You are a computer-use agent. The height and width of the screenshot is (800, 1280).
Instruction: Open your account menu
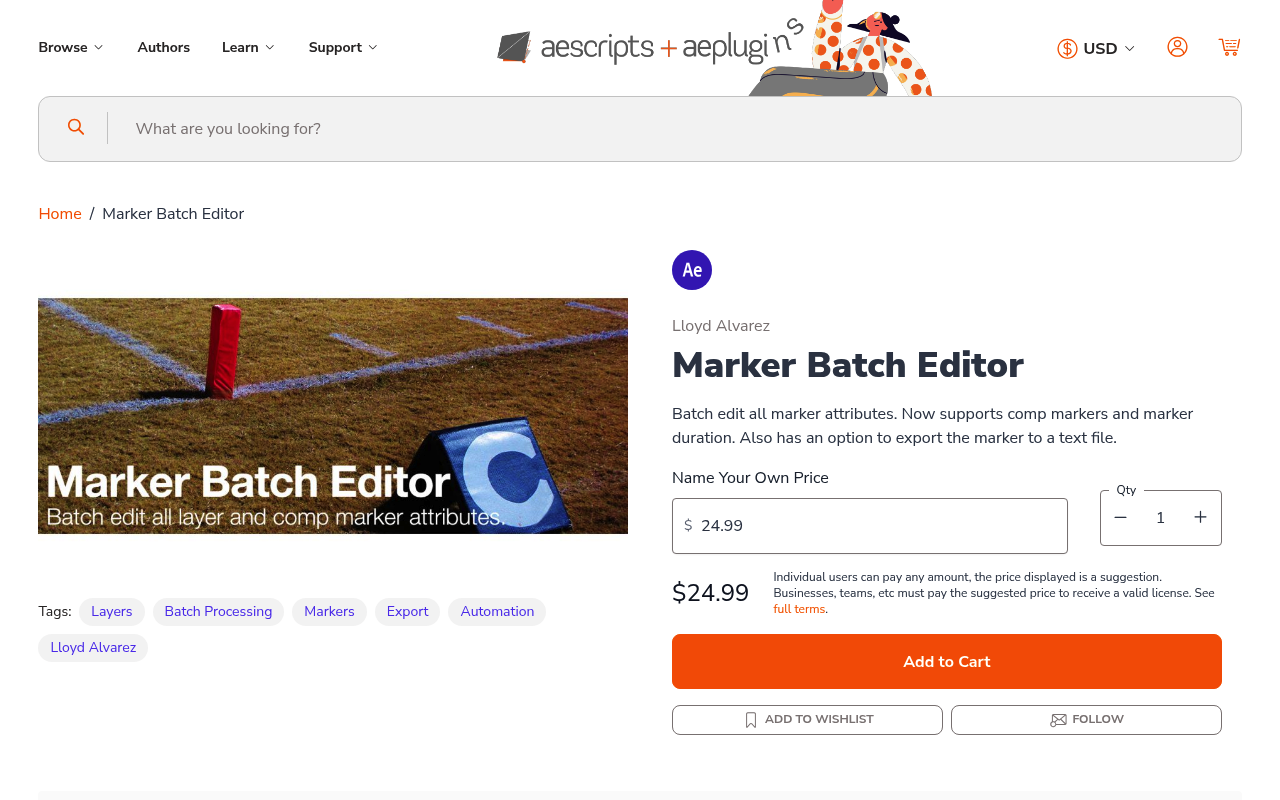(x=1177, y=46)
